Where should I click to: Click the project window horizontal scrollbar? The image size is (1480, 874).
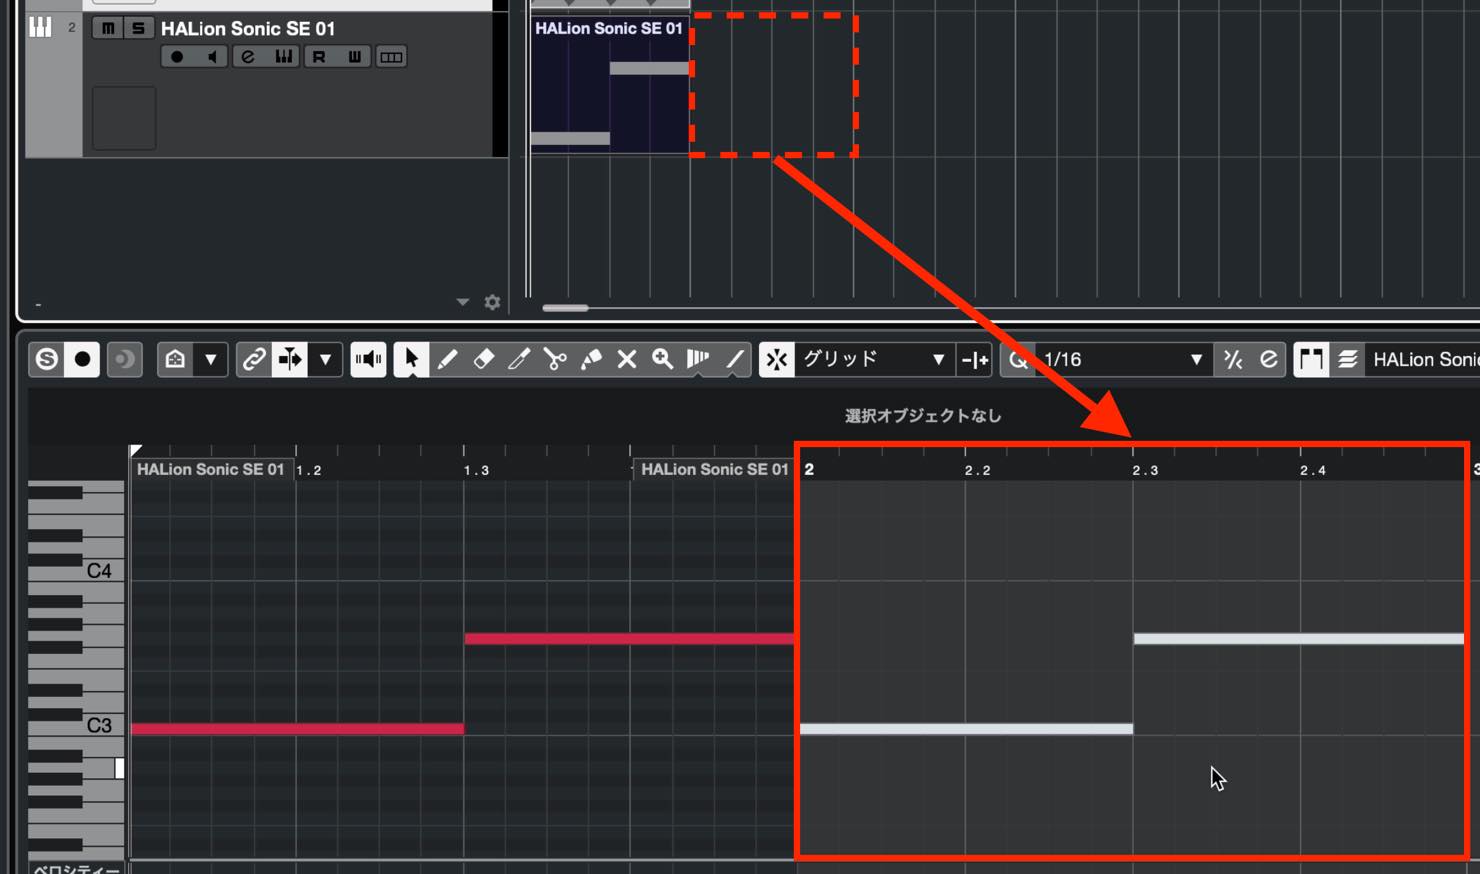[566, 308]
